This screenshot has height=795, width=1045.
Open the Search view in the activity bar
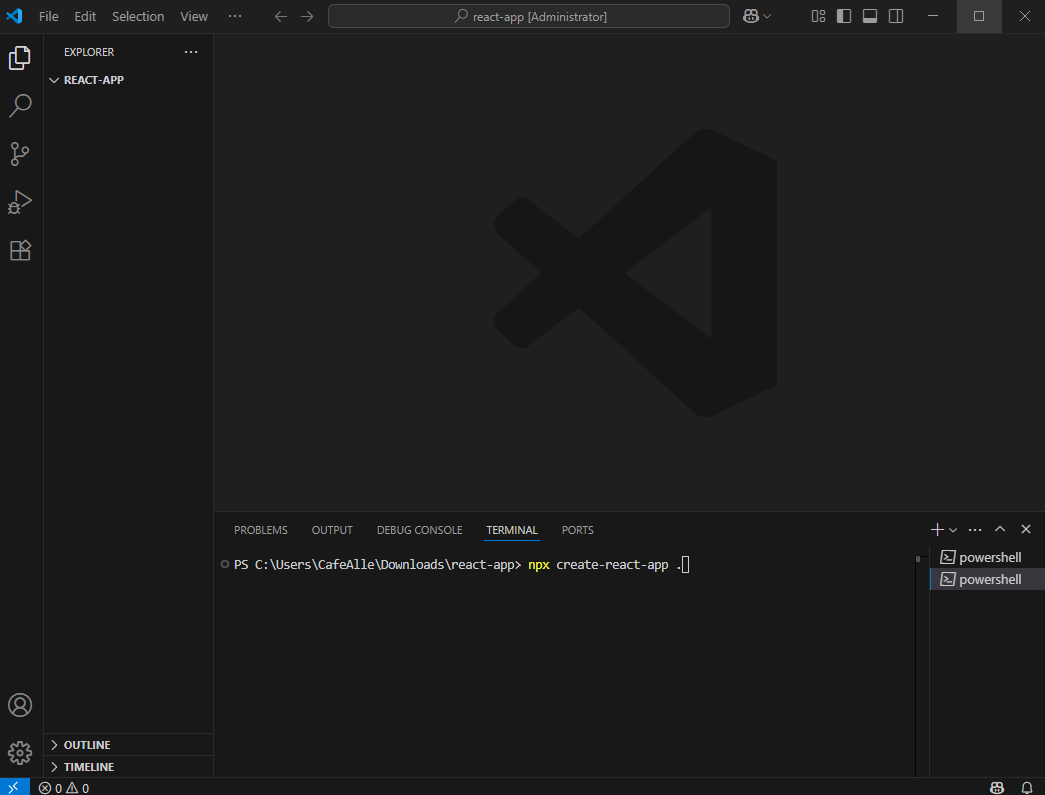(x=20, y=105)
